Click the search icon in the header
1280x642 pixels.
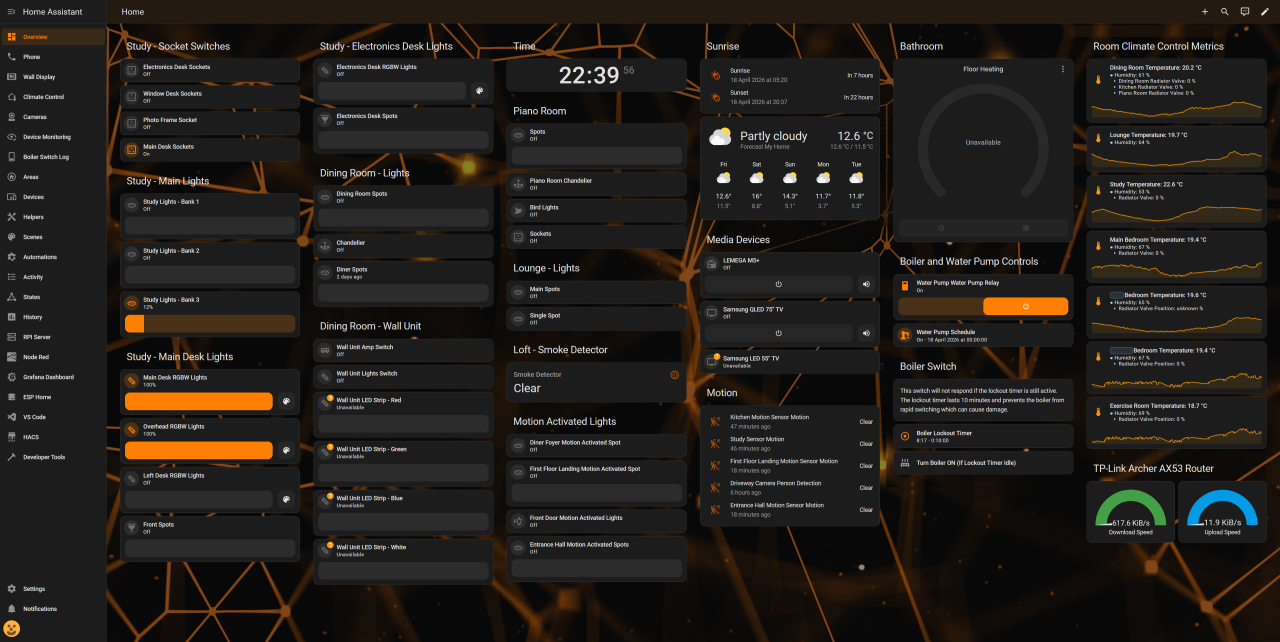(1224, 11)
